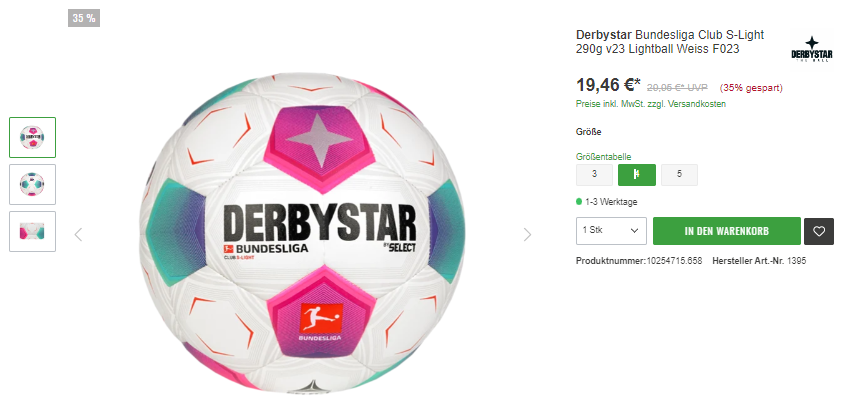Click the Derbystar brand logo
841x398 pixels.
812,49
